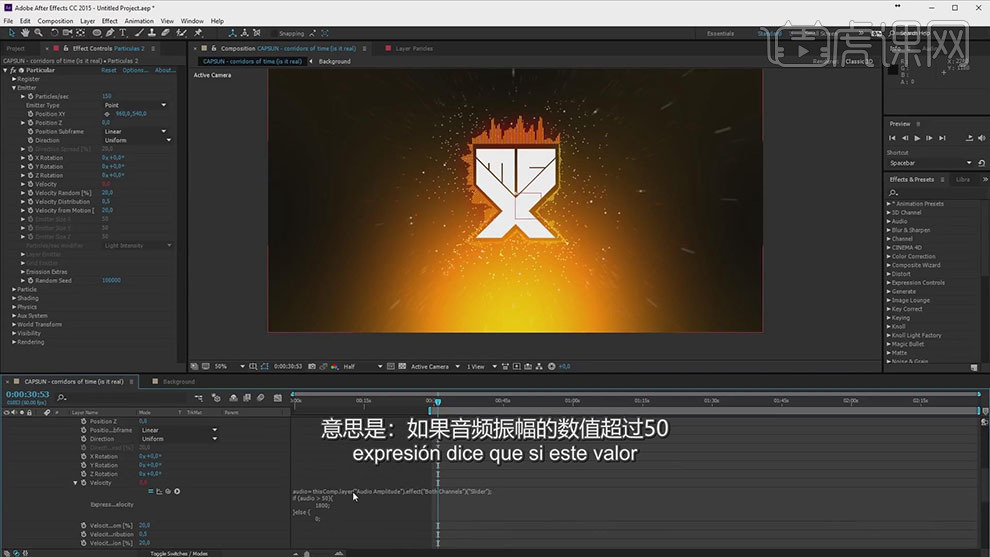Toggle Particular effect fx switch
This screenshot has width=990, height=557.
pyautogui.click(x=13, y=70)
